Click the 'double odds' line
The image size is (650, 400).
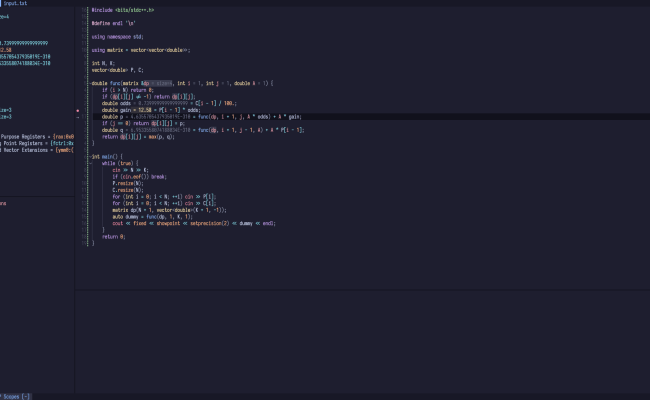pos(170,103)
